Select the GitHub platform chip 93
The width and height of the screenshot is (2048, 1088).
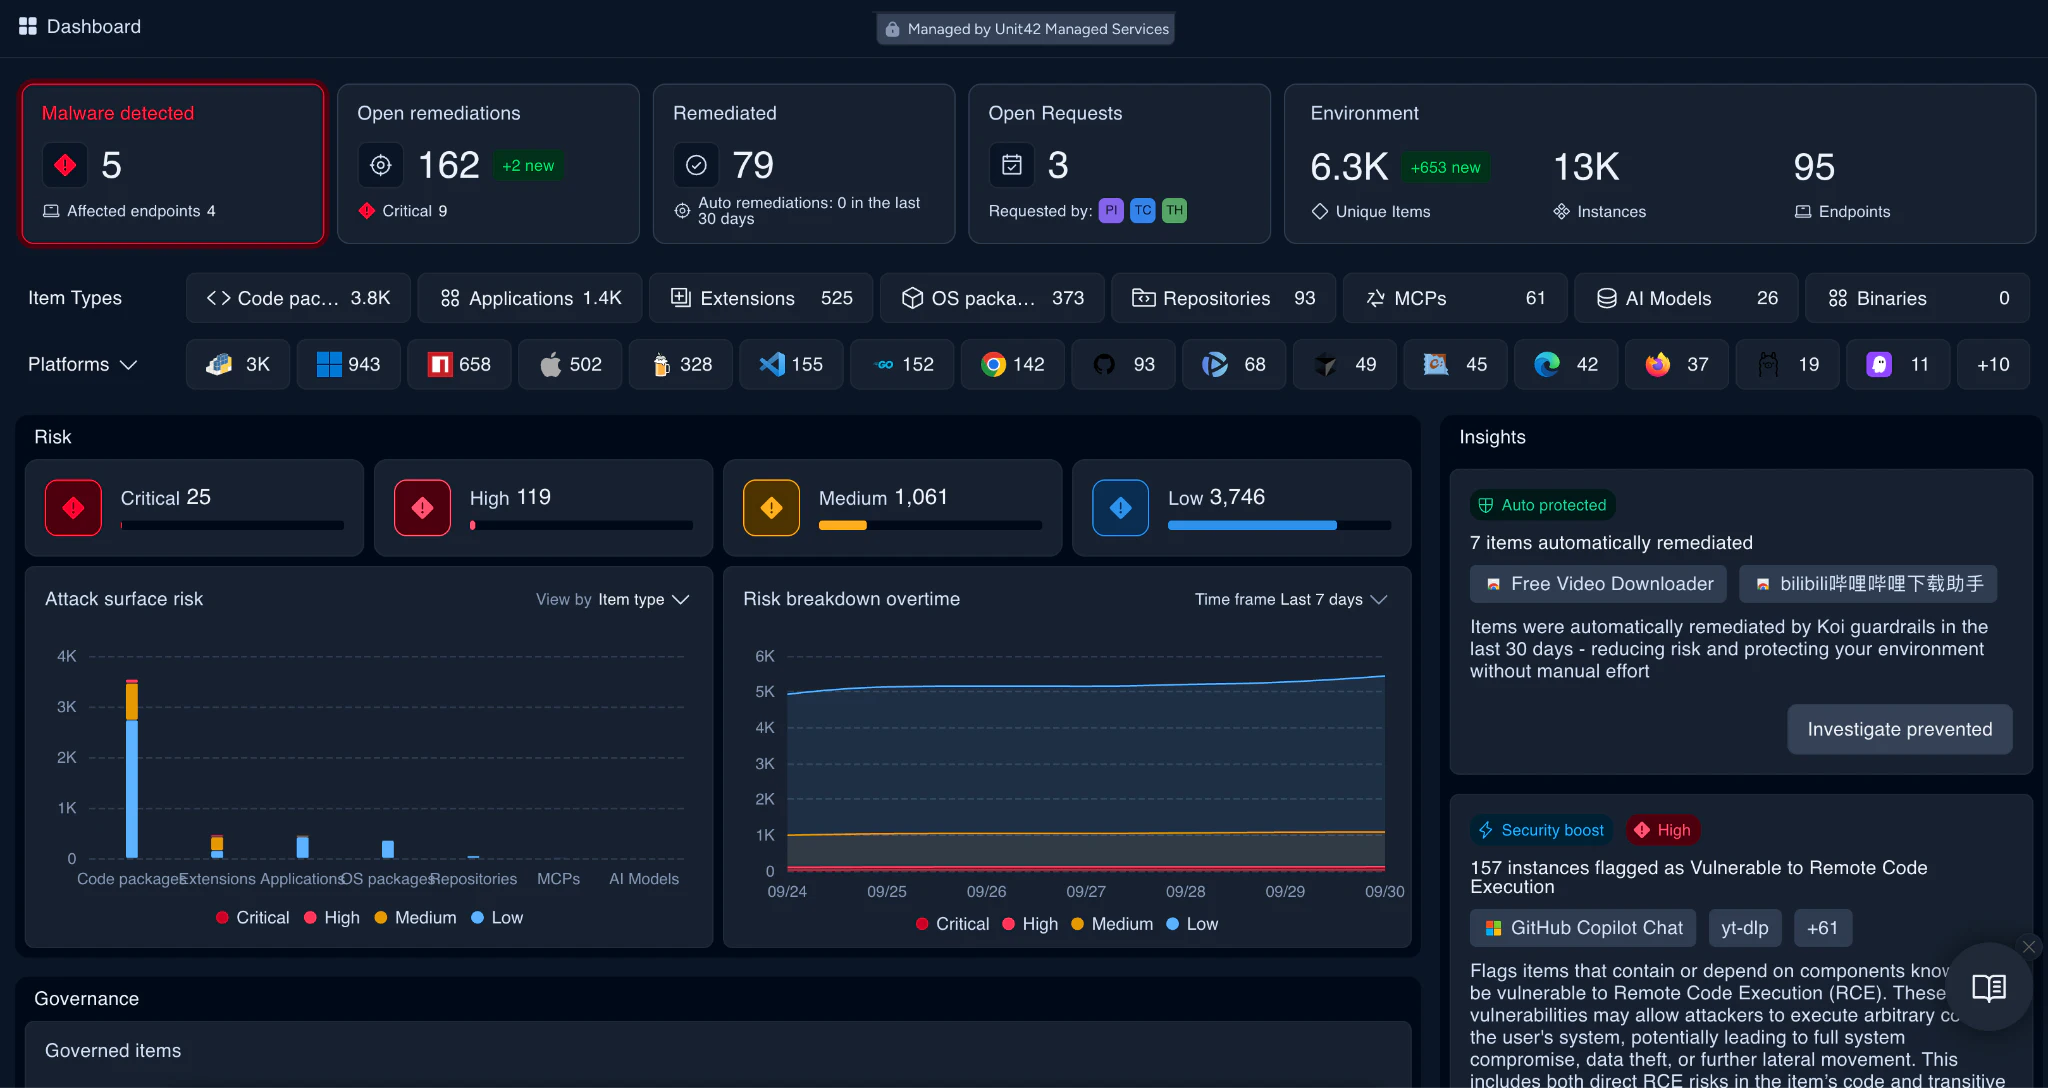point(1124,364)
